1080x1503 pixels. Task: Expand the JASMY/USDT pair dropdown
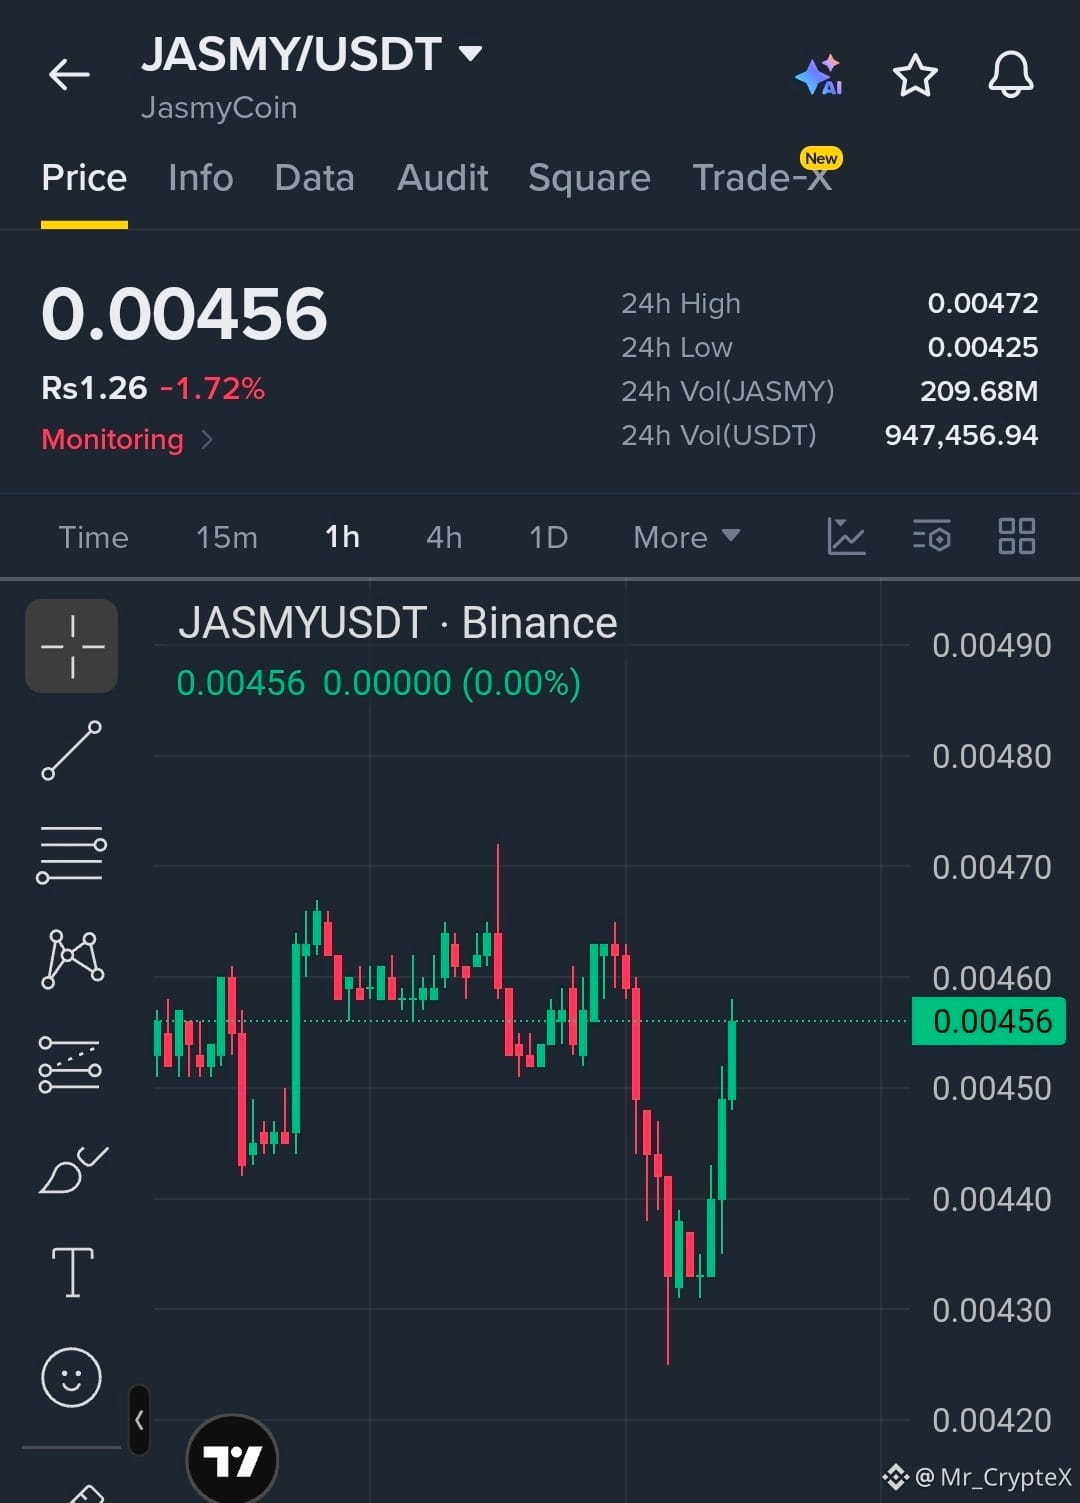pos(470,53)
